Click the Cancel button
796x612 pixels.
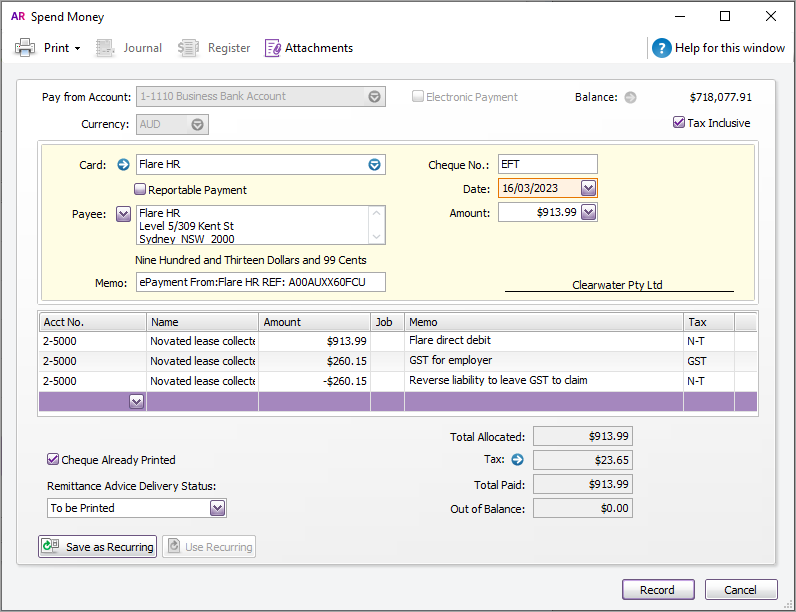[740, 590]
